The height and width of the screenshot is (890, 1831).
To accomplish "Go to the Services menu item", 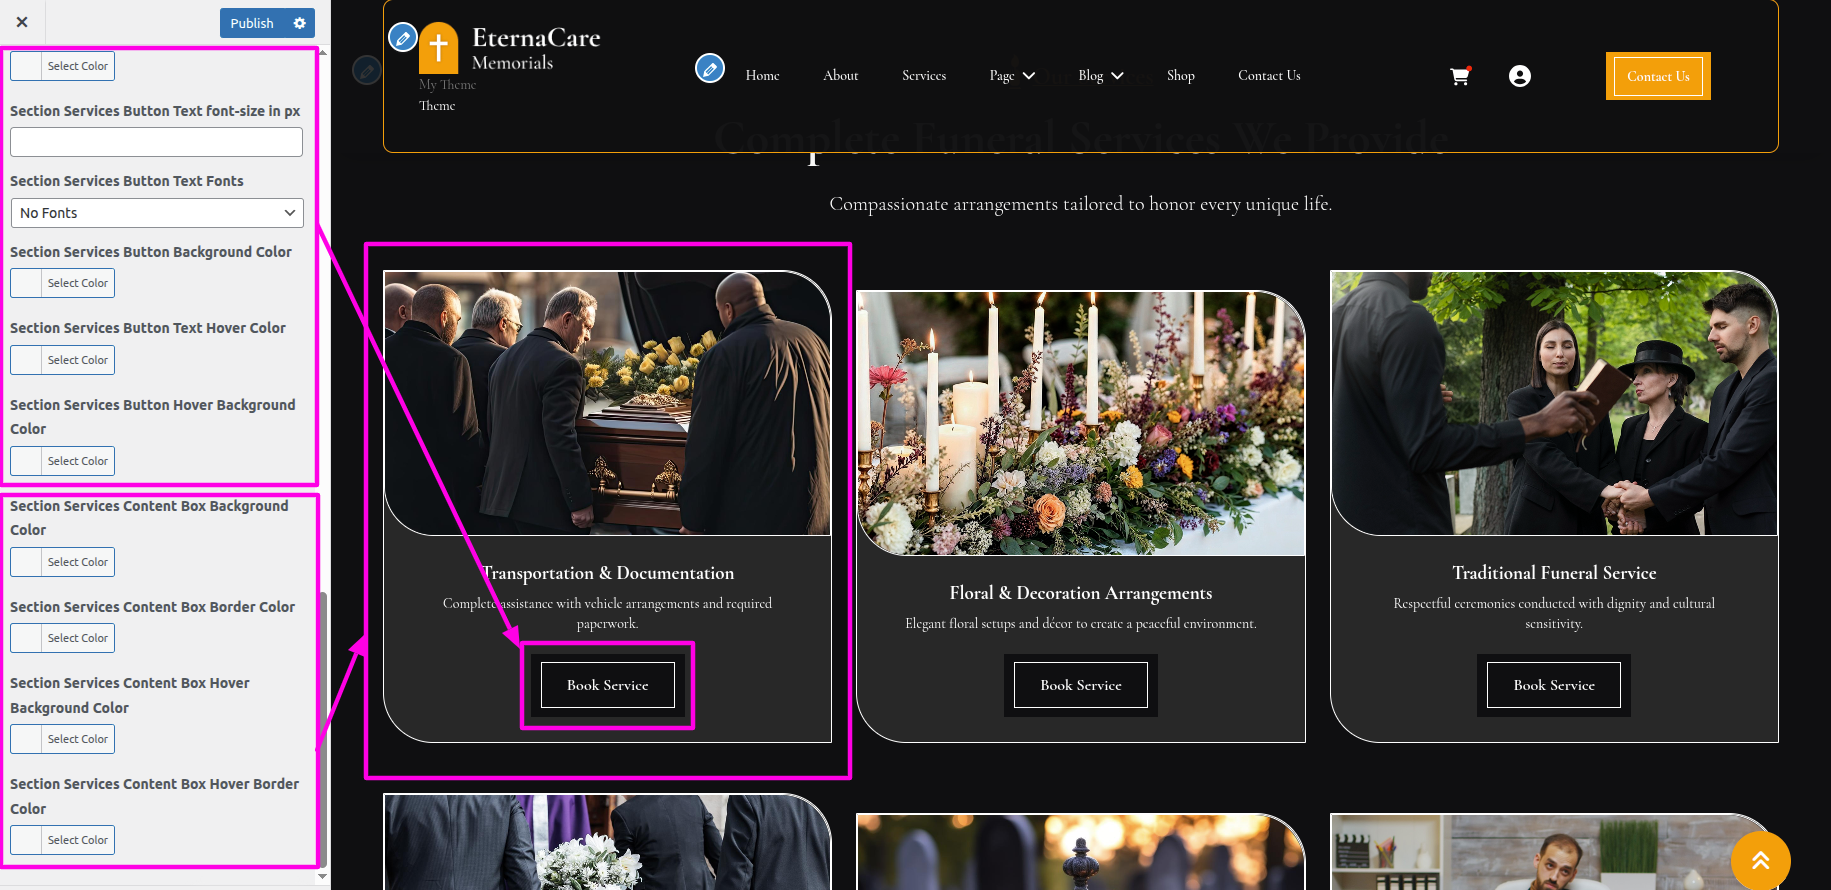I will coord(923,76).
